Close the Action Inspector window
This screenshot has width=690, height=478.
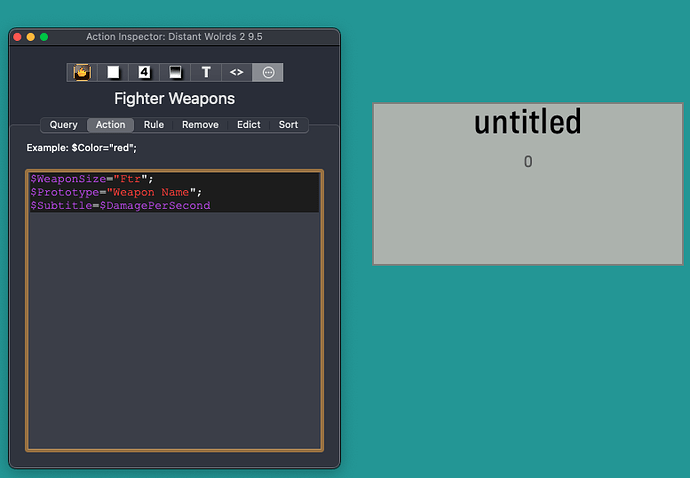click(x=18, y=37)
